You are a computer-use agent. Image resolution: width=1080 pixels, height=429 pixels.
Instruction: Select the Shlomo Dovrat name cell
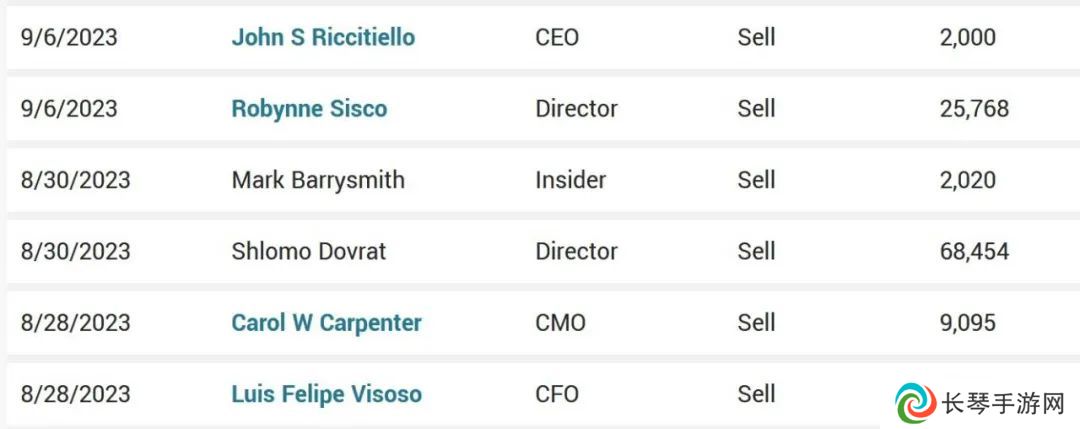tap(309, 251)
